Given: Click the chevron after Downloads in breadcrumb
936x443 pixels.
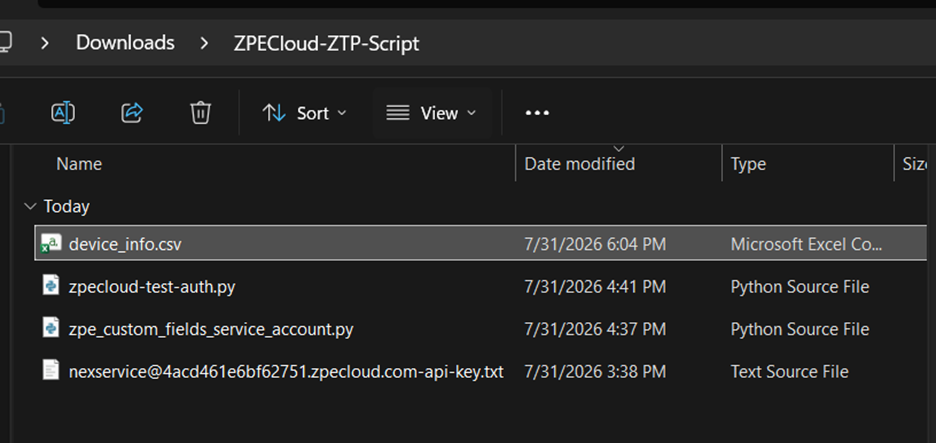Looking at the screenshot, I should click(204, 44).
